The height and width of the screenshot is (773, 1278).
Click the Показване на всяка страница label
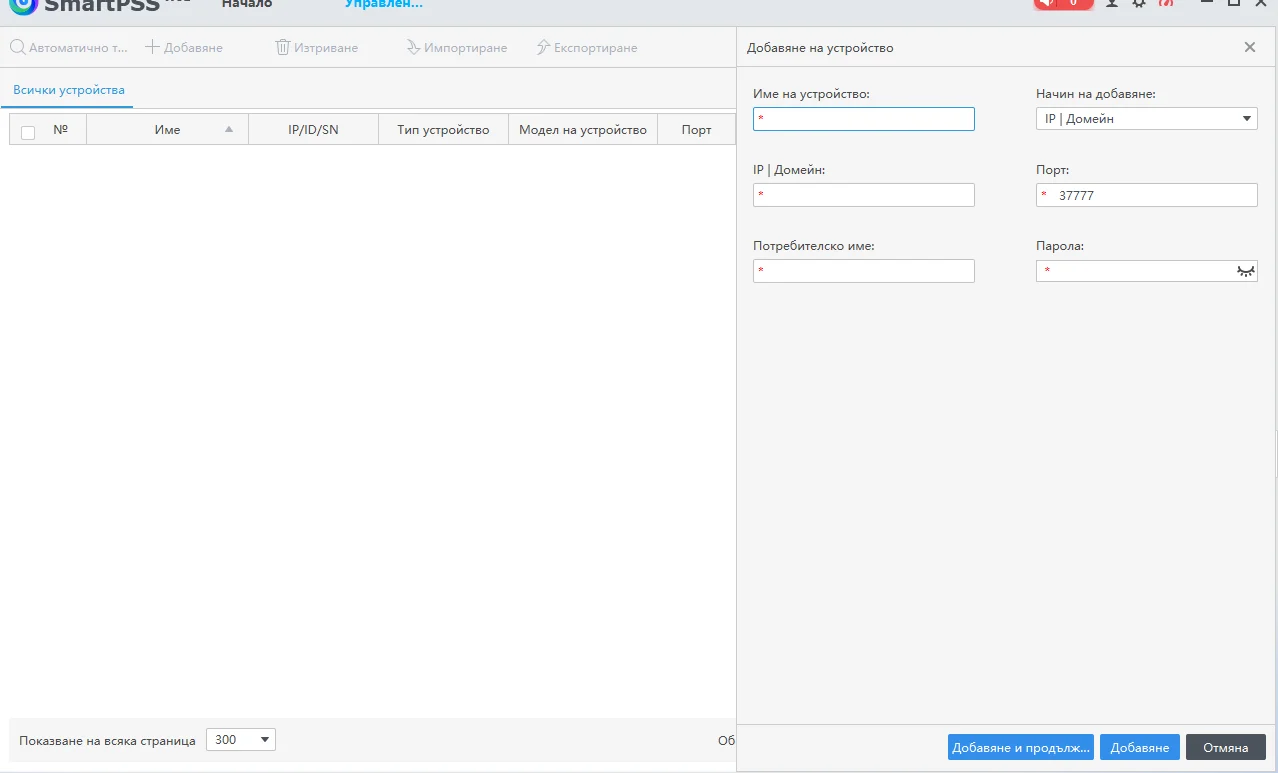(x=107, y=741)
